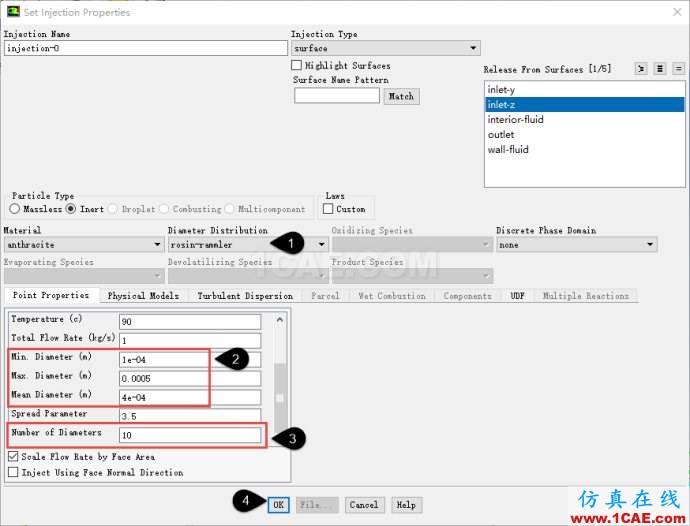Uncheck Scale Flow Rate by Face Area
This screenshot has width=690, height=526.
tap(13, 456)
